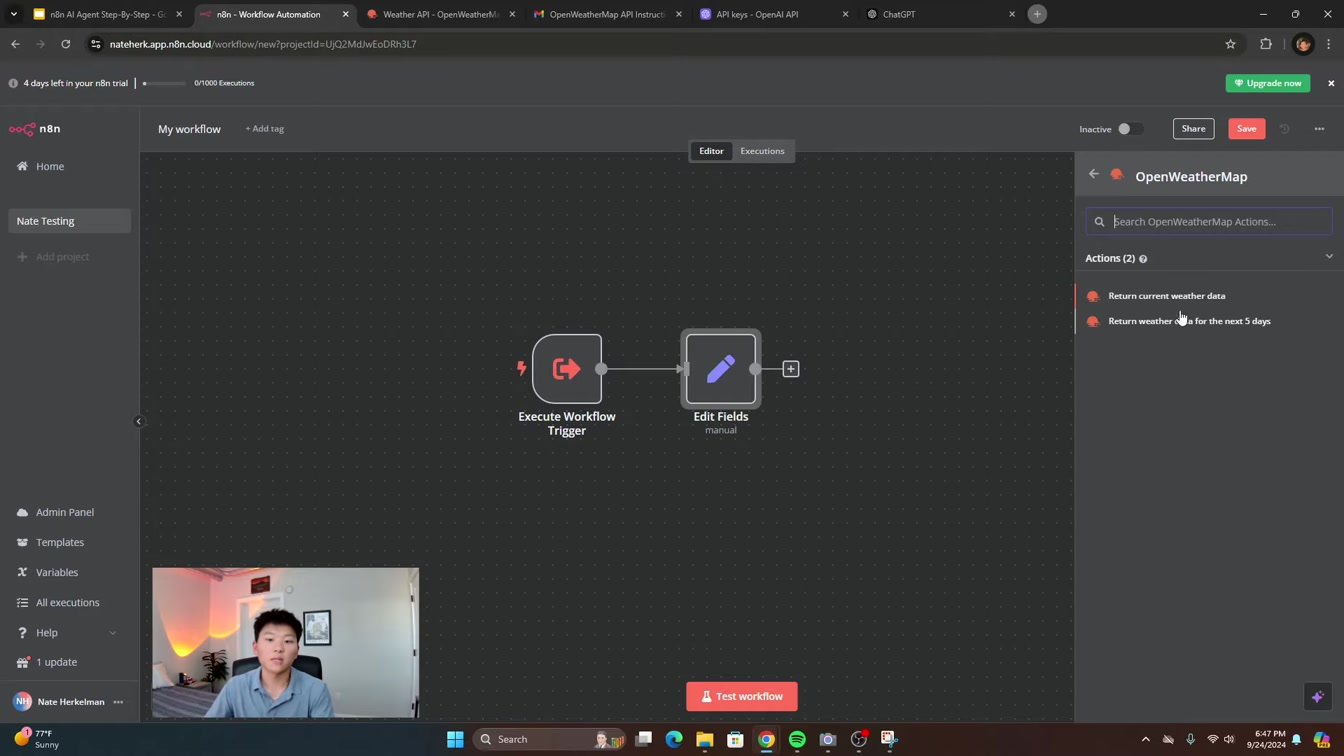
Task: Open a new browser tab
Action: coord(1037,14)
